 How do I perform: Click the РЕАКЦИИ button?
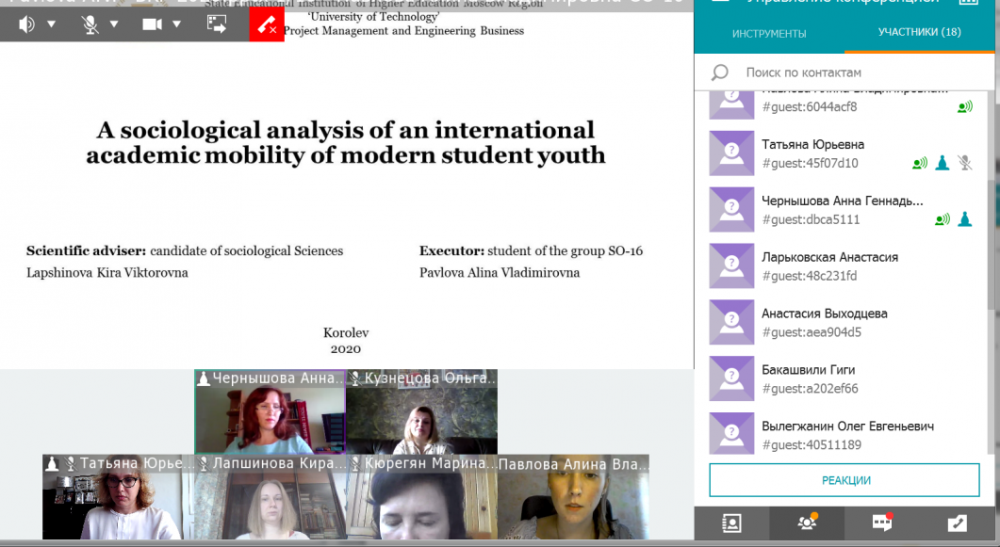846,480
